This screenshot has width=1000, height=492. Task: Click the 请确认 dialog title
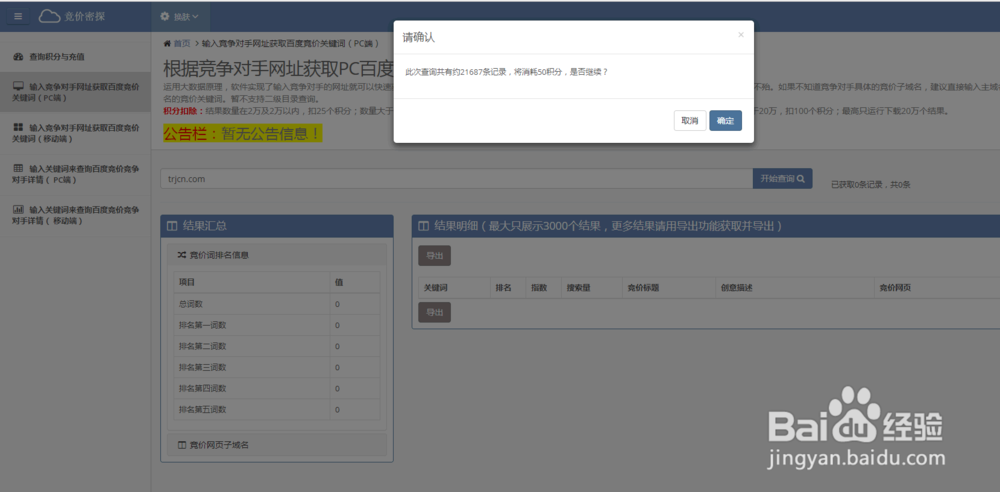[x=418, y=37]
